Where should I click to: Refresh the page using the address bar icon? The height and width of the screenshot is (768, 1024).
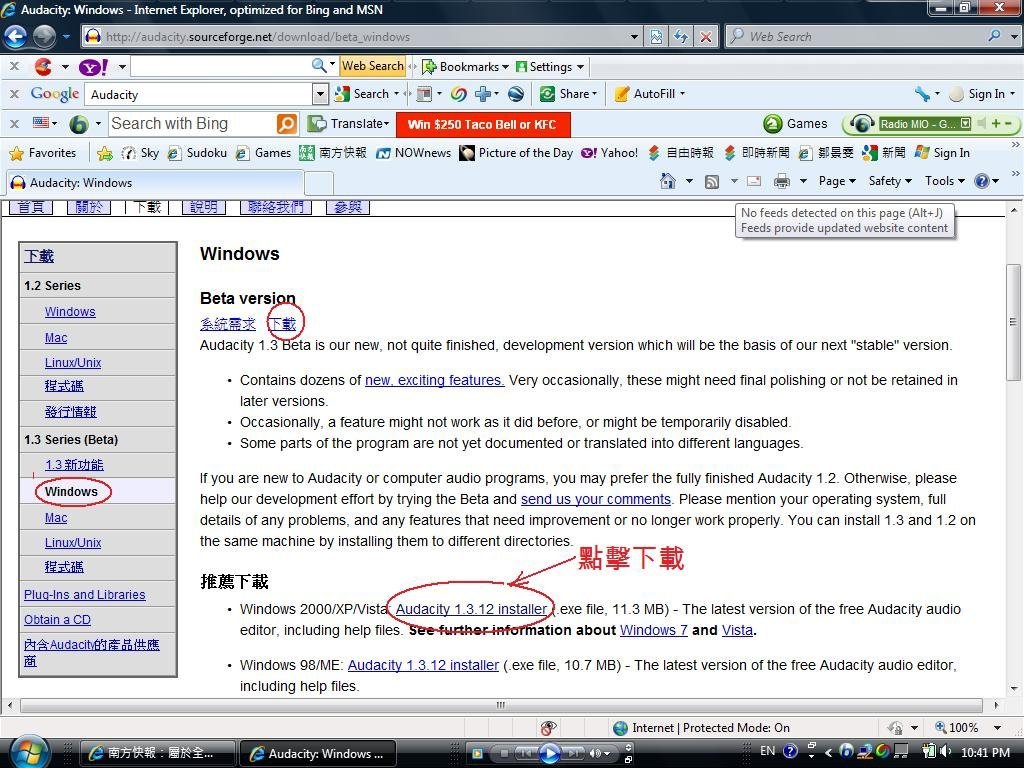(x=680, y=37)
